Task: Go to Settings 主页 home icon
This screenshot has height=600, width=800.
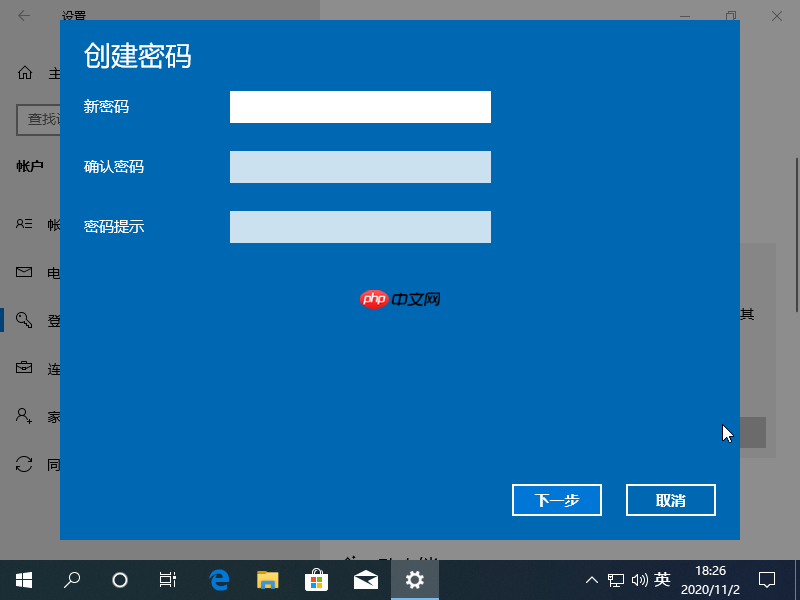Action: pyautogui.click(x=24, y=73)
